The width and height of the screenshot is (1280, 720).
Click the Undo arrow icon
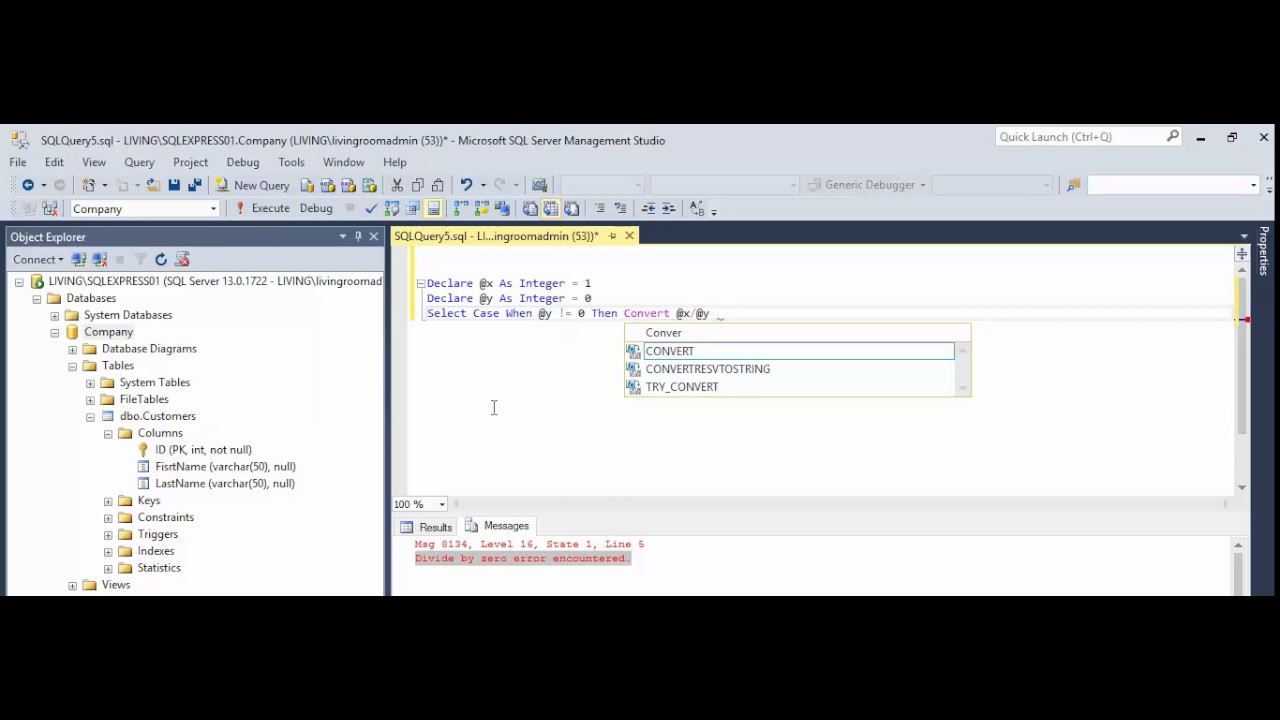point(466,185)
